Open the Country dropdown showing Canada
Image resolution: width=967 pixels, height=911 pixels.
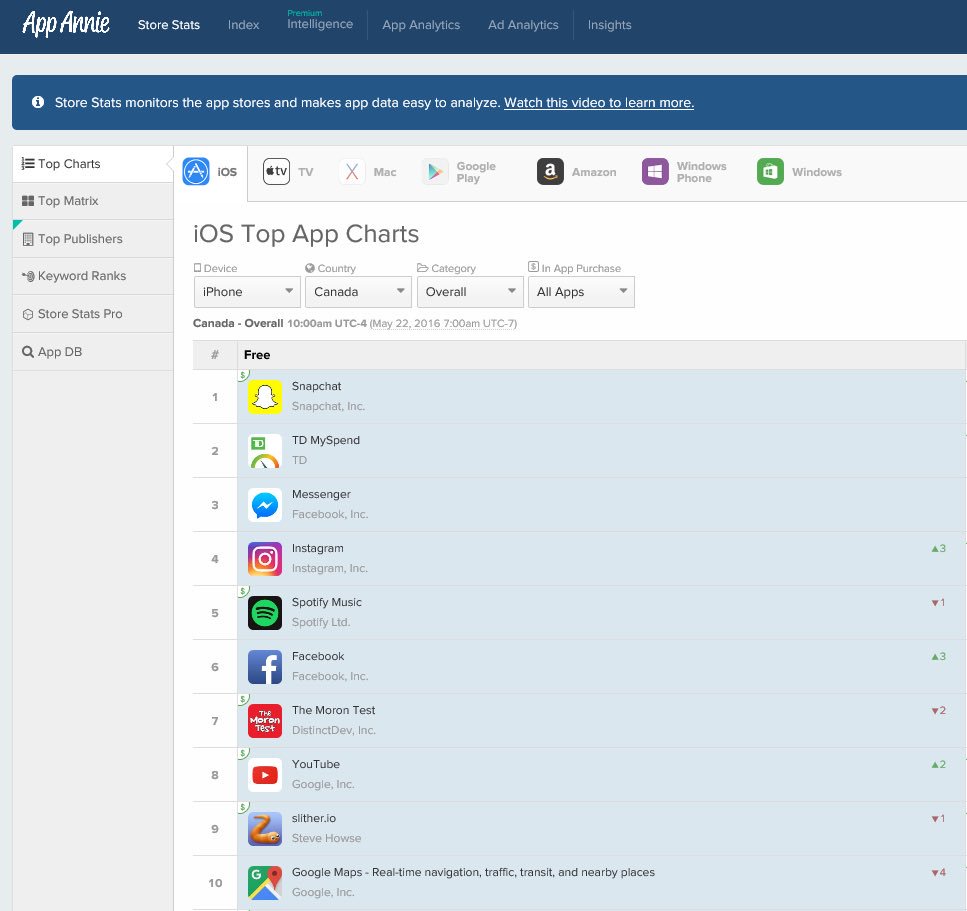tap(358, 292)
